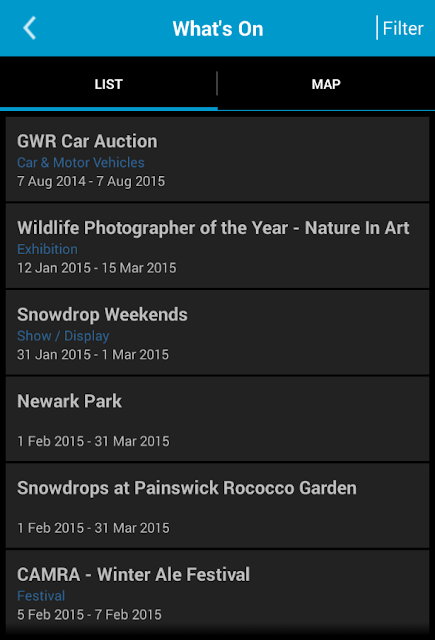Select the 31 Jan 2015 - 1 Mar 2015 dates

pyautogui.click(x=93, y=354)
